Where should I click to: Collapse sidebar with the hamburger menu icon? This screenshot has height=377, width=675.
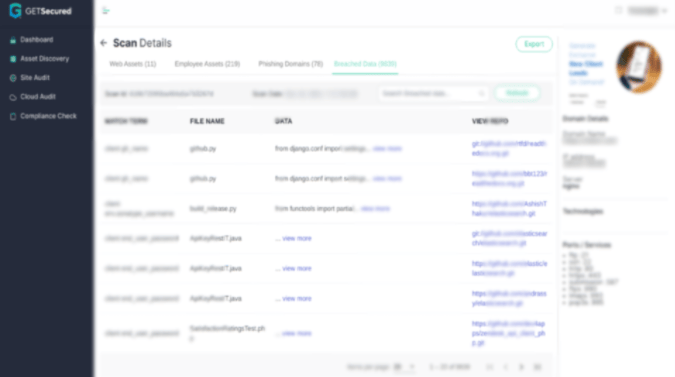pos(106,11)
